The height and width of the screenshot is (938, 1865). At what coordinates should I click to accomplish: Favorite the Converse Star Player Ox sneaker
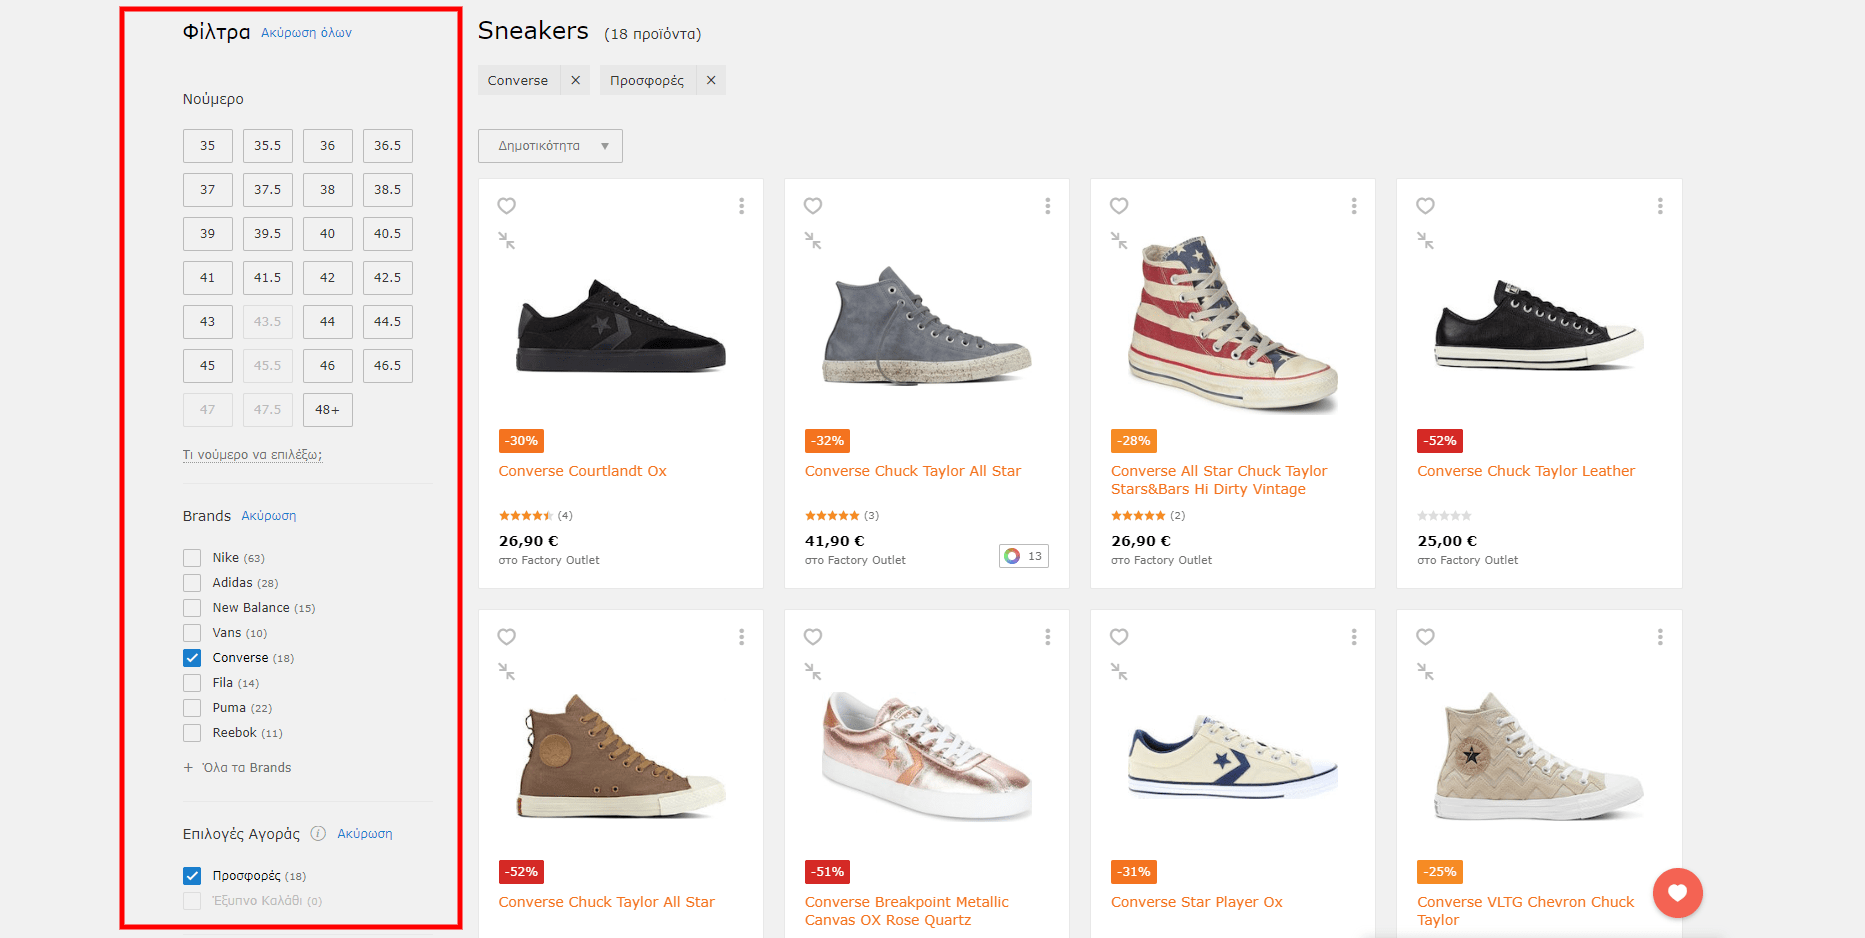1119,637
